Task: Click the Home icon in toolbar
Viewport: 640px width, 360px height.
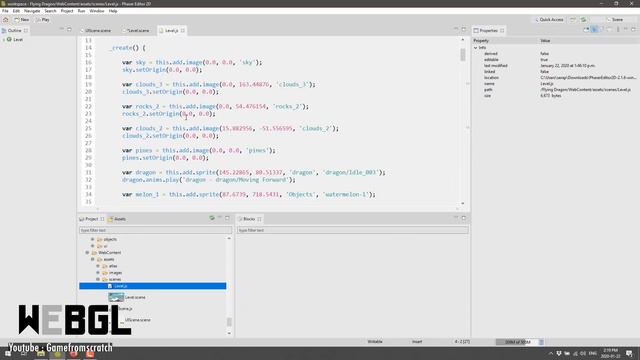Action: (x=5, y=20)
